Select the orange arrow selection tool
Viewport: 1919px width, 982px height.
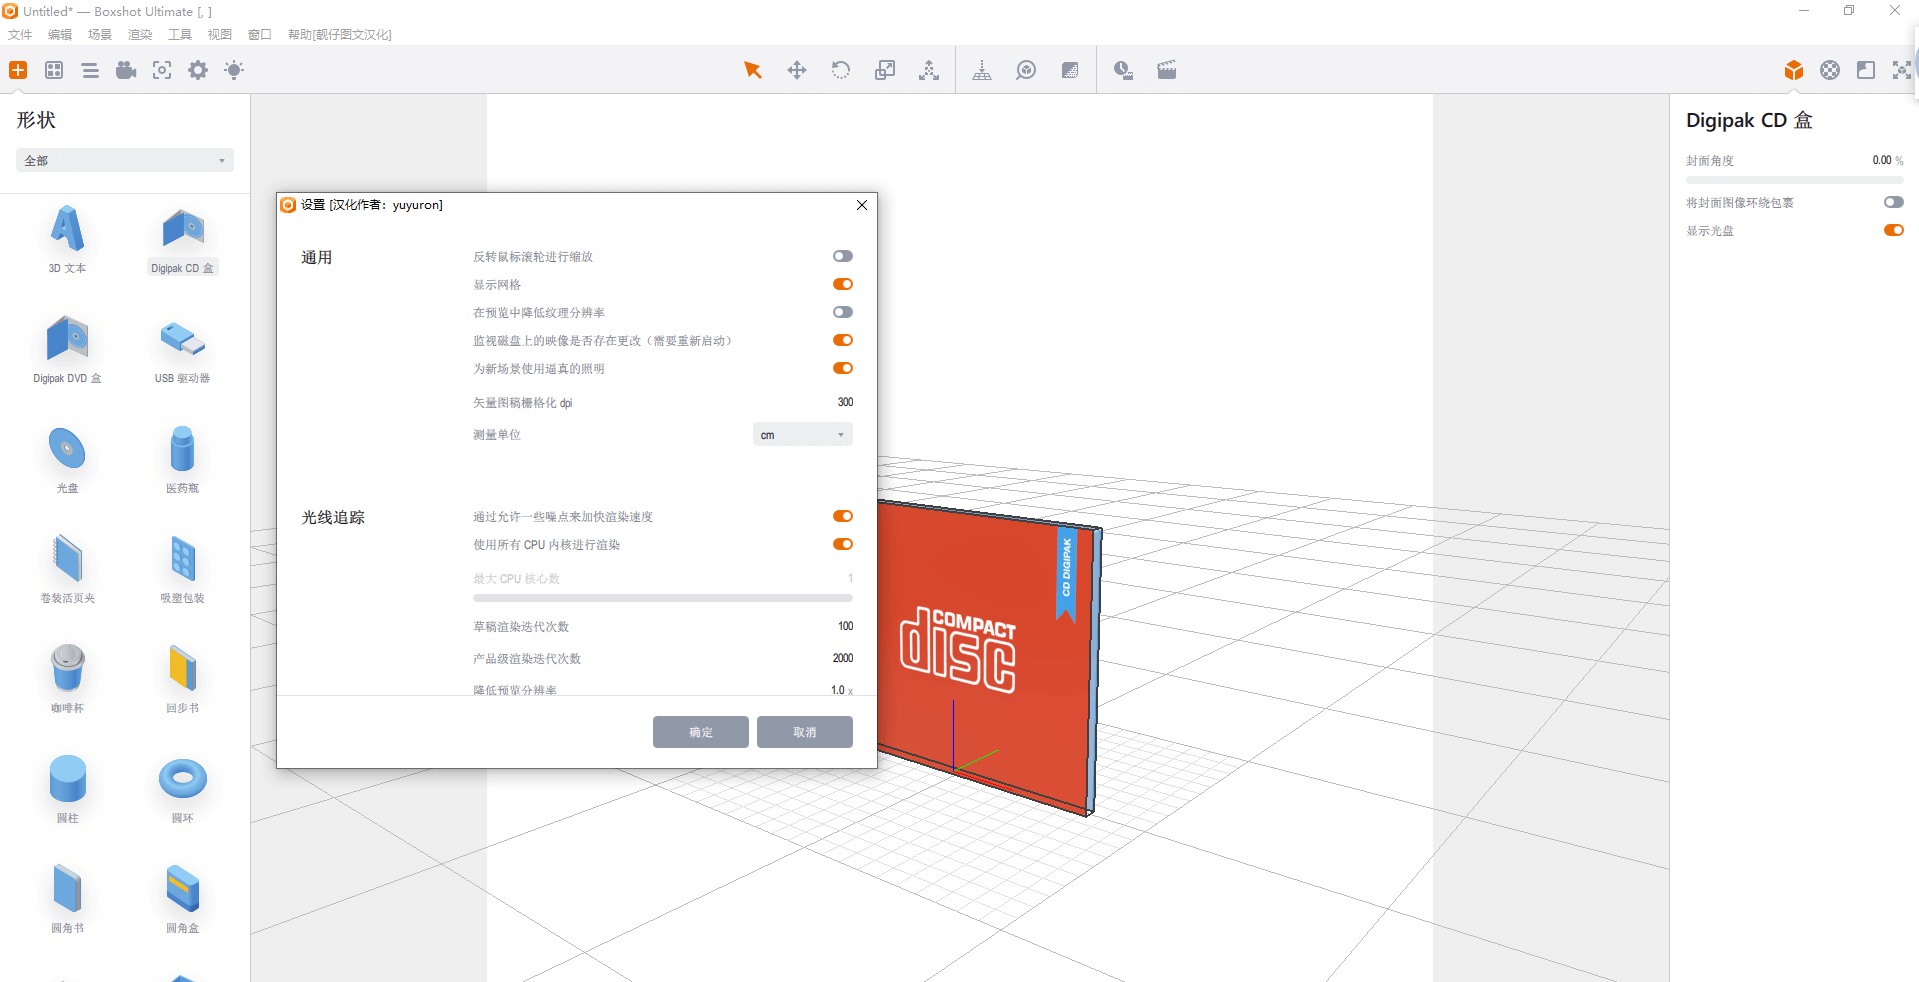tap(753, 70)
